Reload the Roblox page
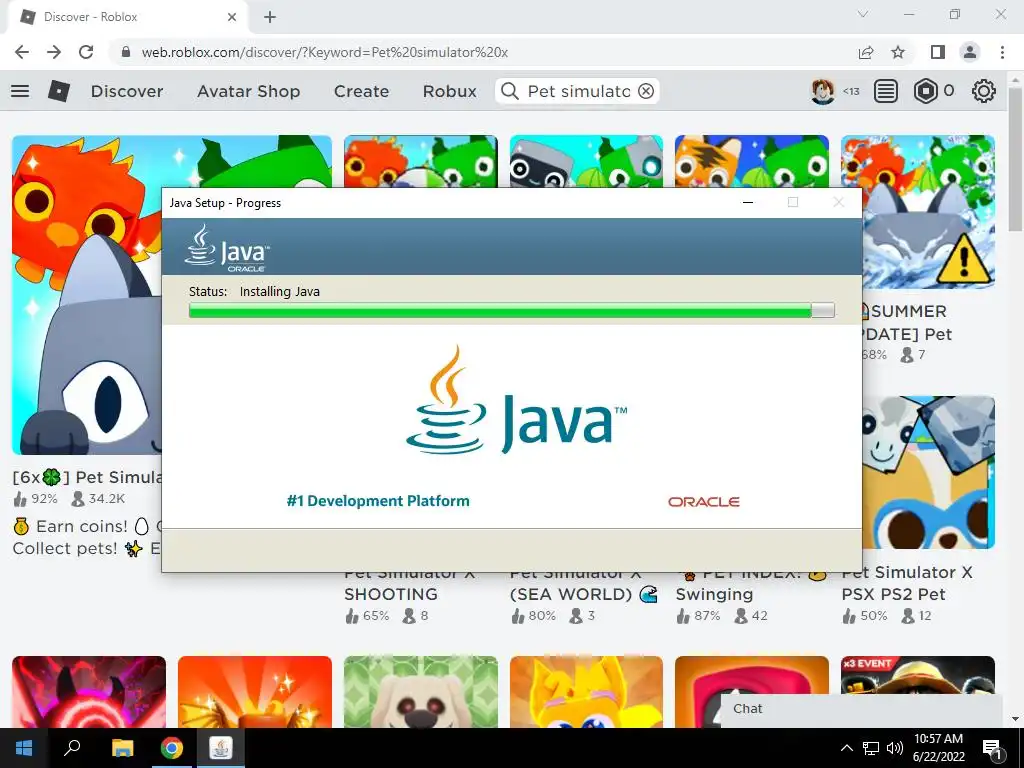This screenshot has width=1024, height=768. [86, 52]
